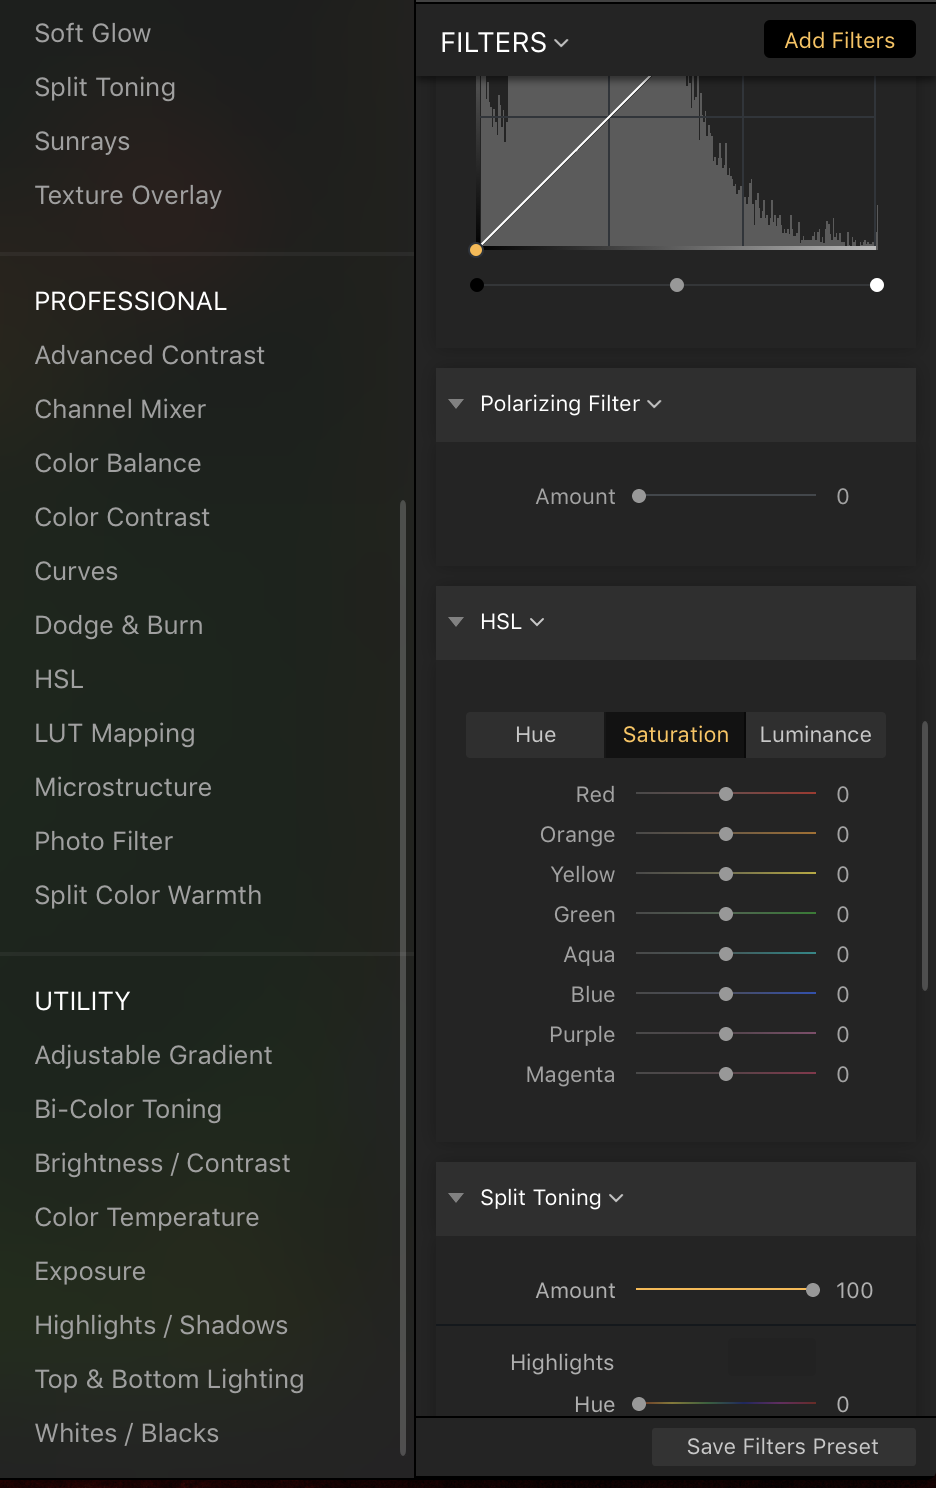The image size is (936, 1488).
Task: Open the Polarizing Filter options chevron
Action: coord(654,404)
